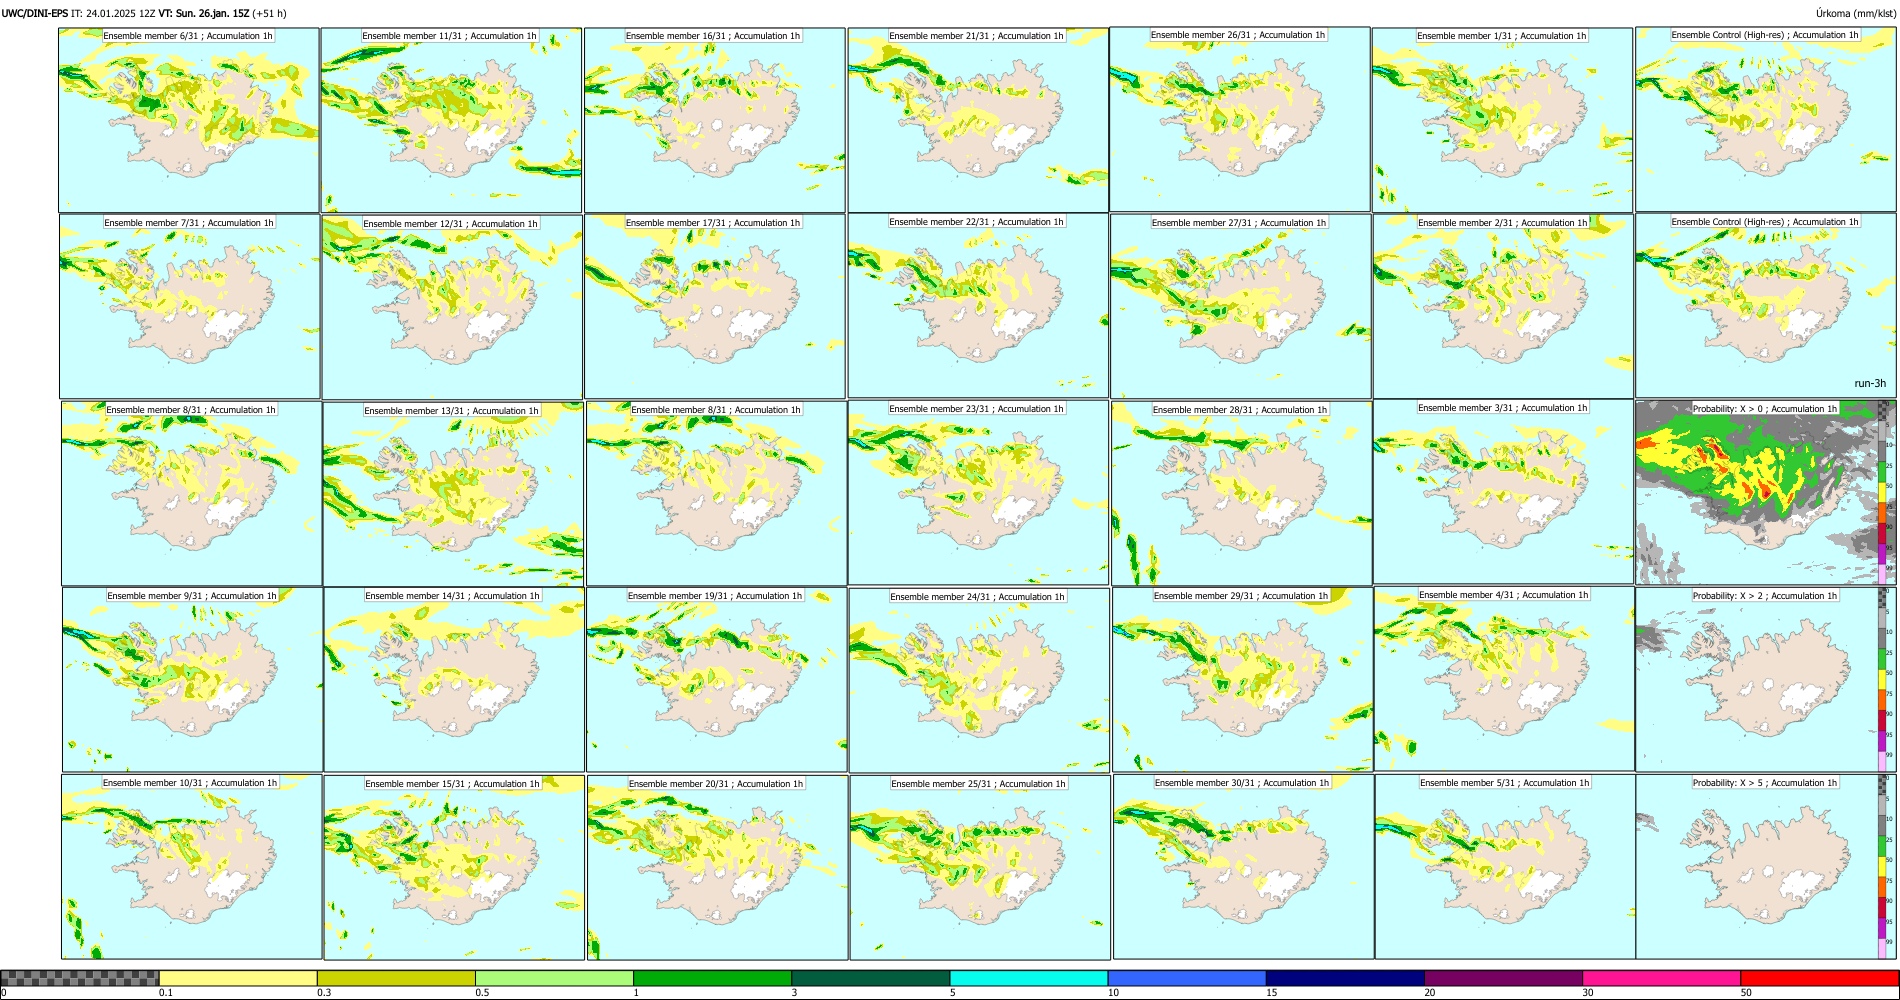Click the "Úrkoma (mm/klst)" unit label
This screenshot has height=1000, width=1900.
click(1855, 14)
